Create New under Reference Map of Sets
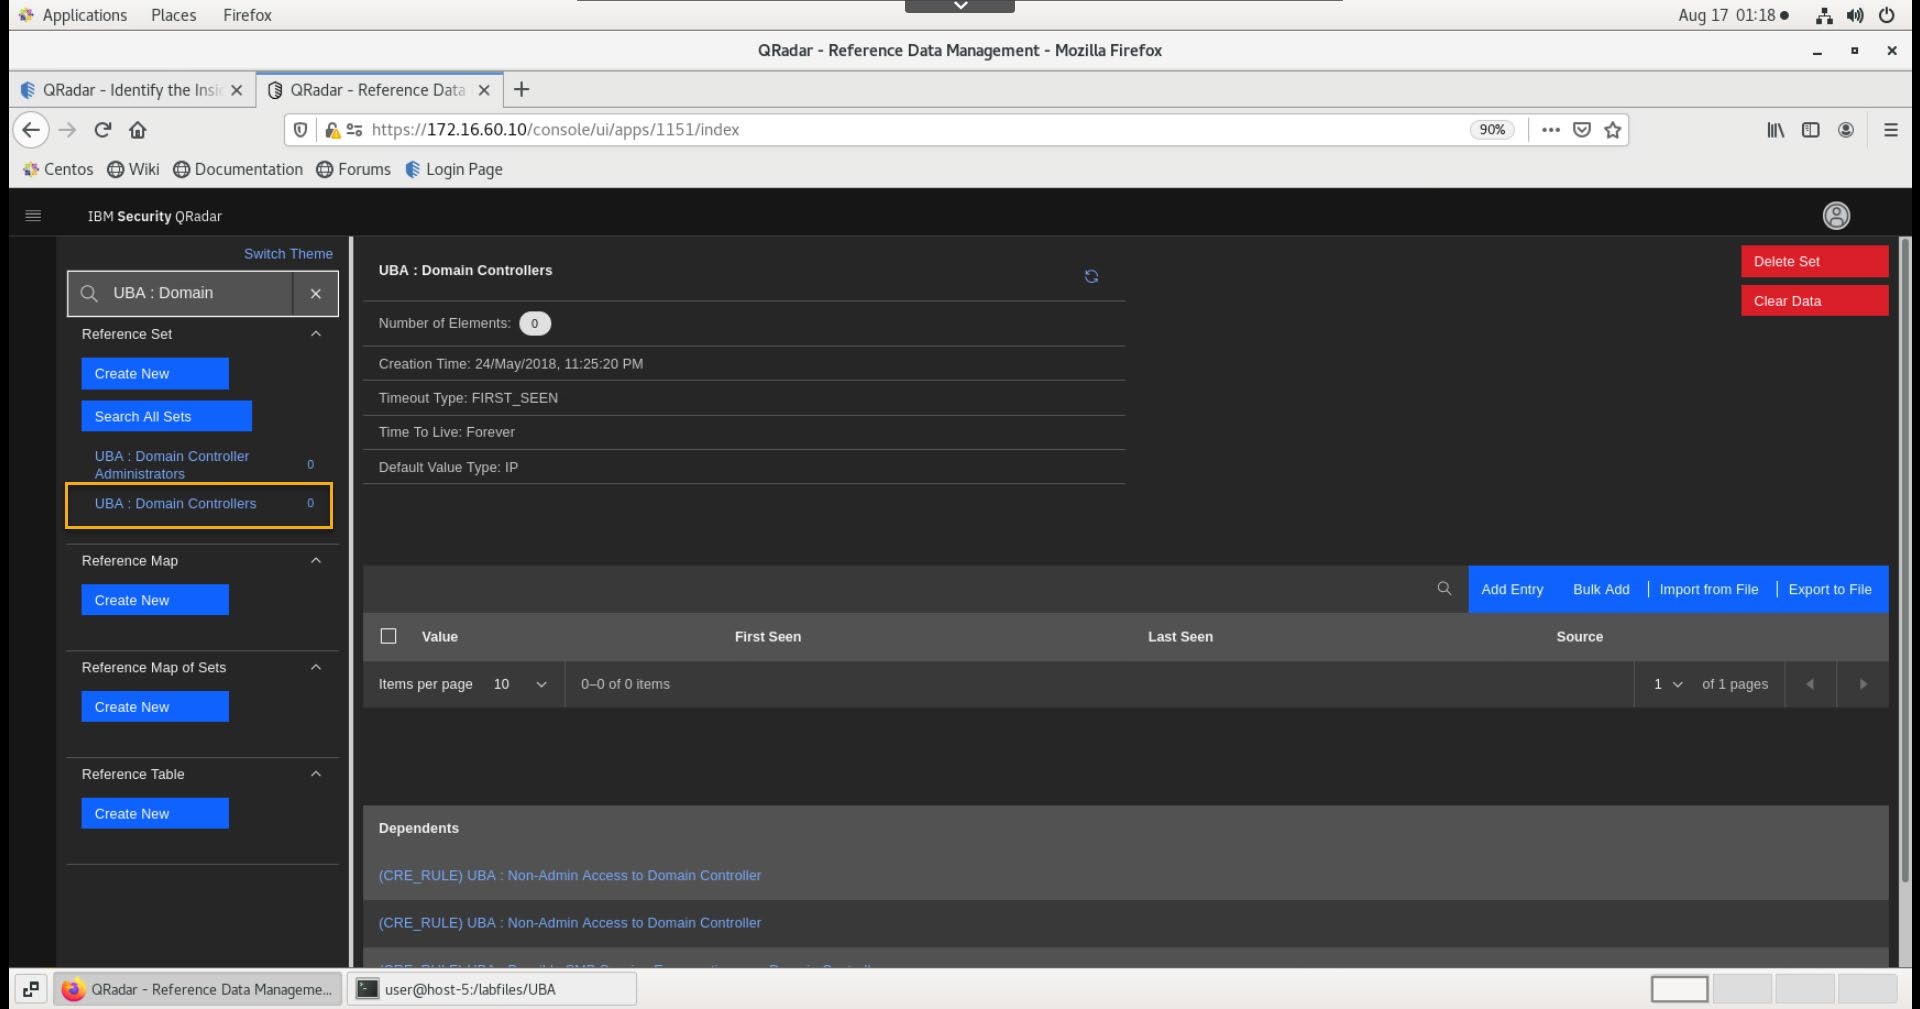This screenshot has width=1920, height=1009. (x=155, y=707)
